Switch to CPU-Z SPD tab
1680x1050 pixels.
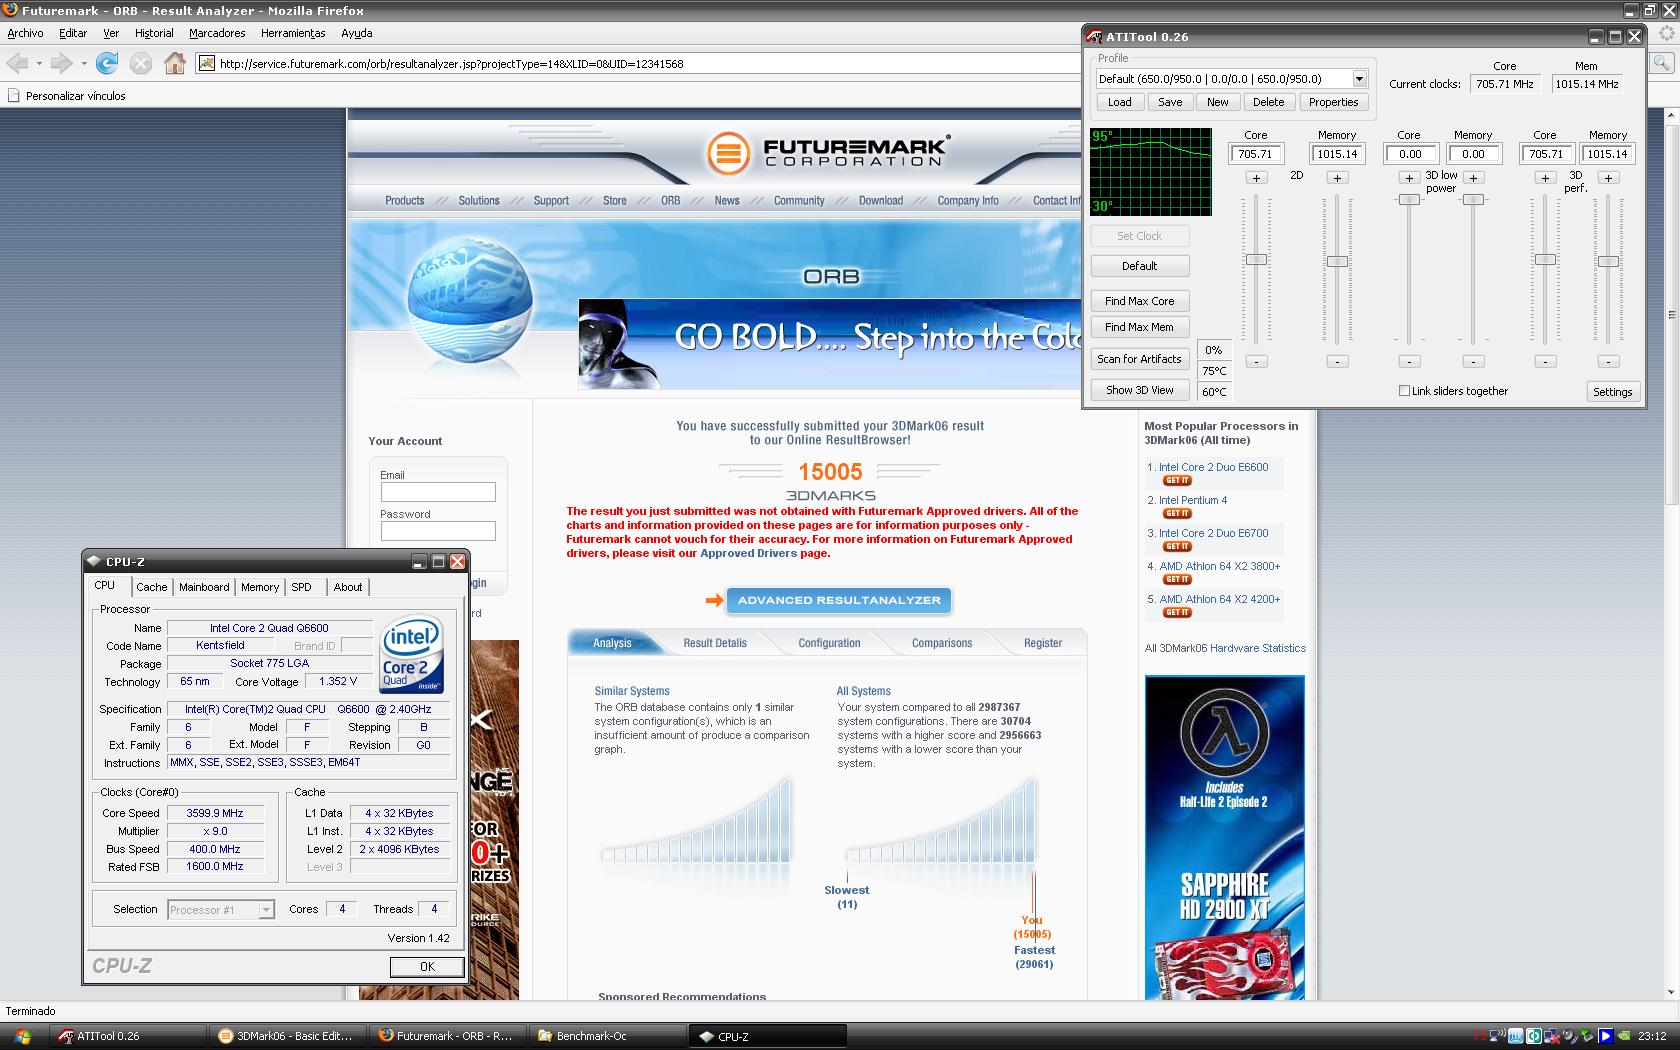tap(302, 587)
